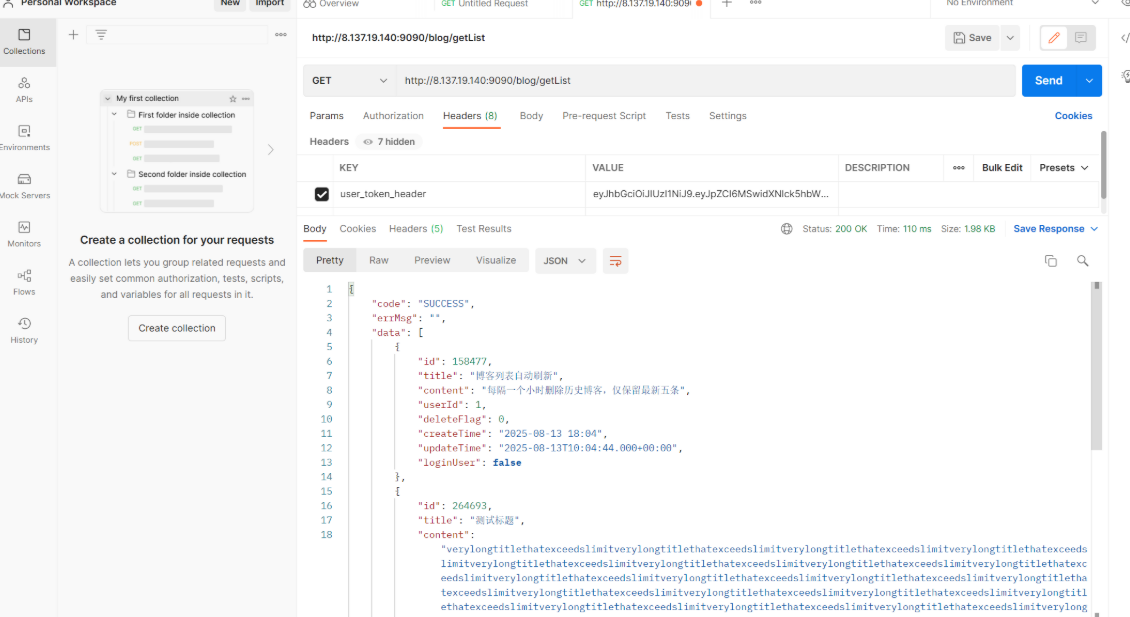Click the user_token_header value cell
1130x617 pixels.
pyautogui.click(x=711, y=194)
